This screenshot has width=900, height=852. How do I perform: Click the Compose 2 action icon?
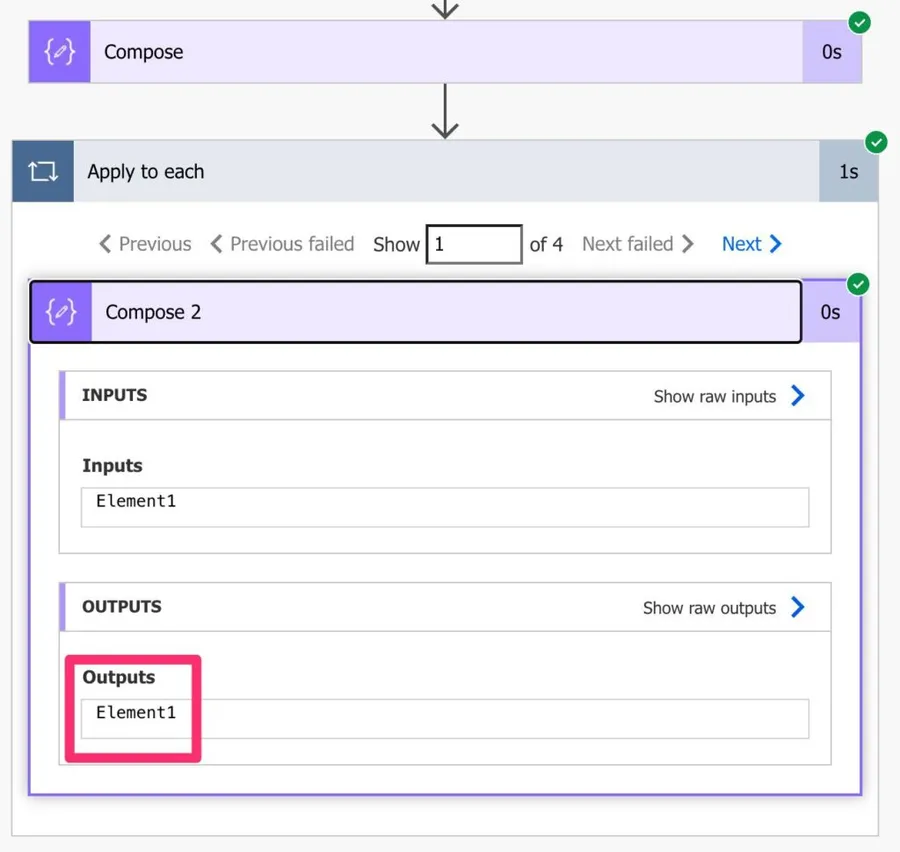pos(61,312)
